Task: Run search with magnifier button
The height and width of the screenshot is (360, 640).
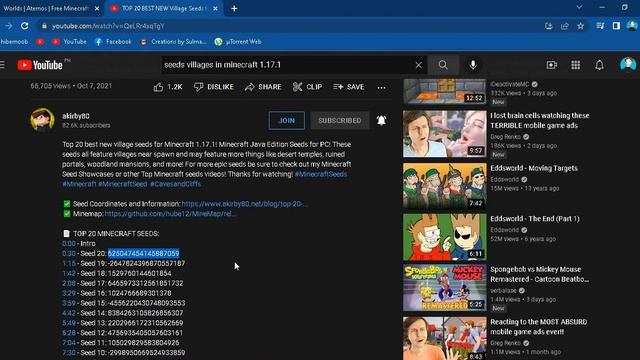Action: pyautogui.click(x=443, y=65)
